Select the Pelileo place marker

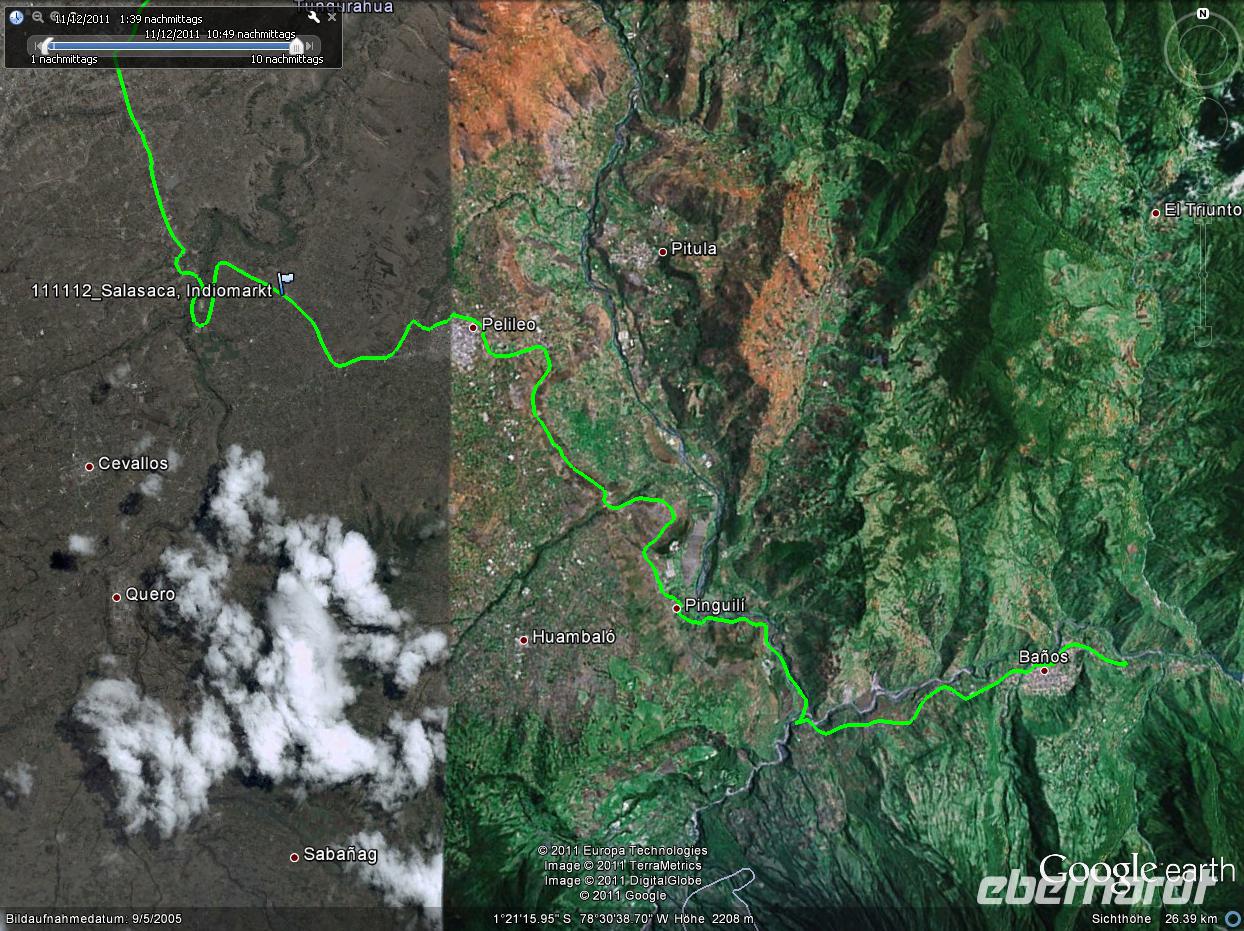click(x=473, y=326)
